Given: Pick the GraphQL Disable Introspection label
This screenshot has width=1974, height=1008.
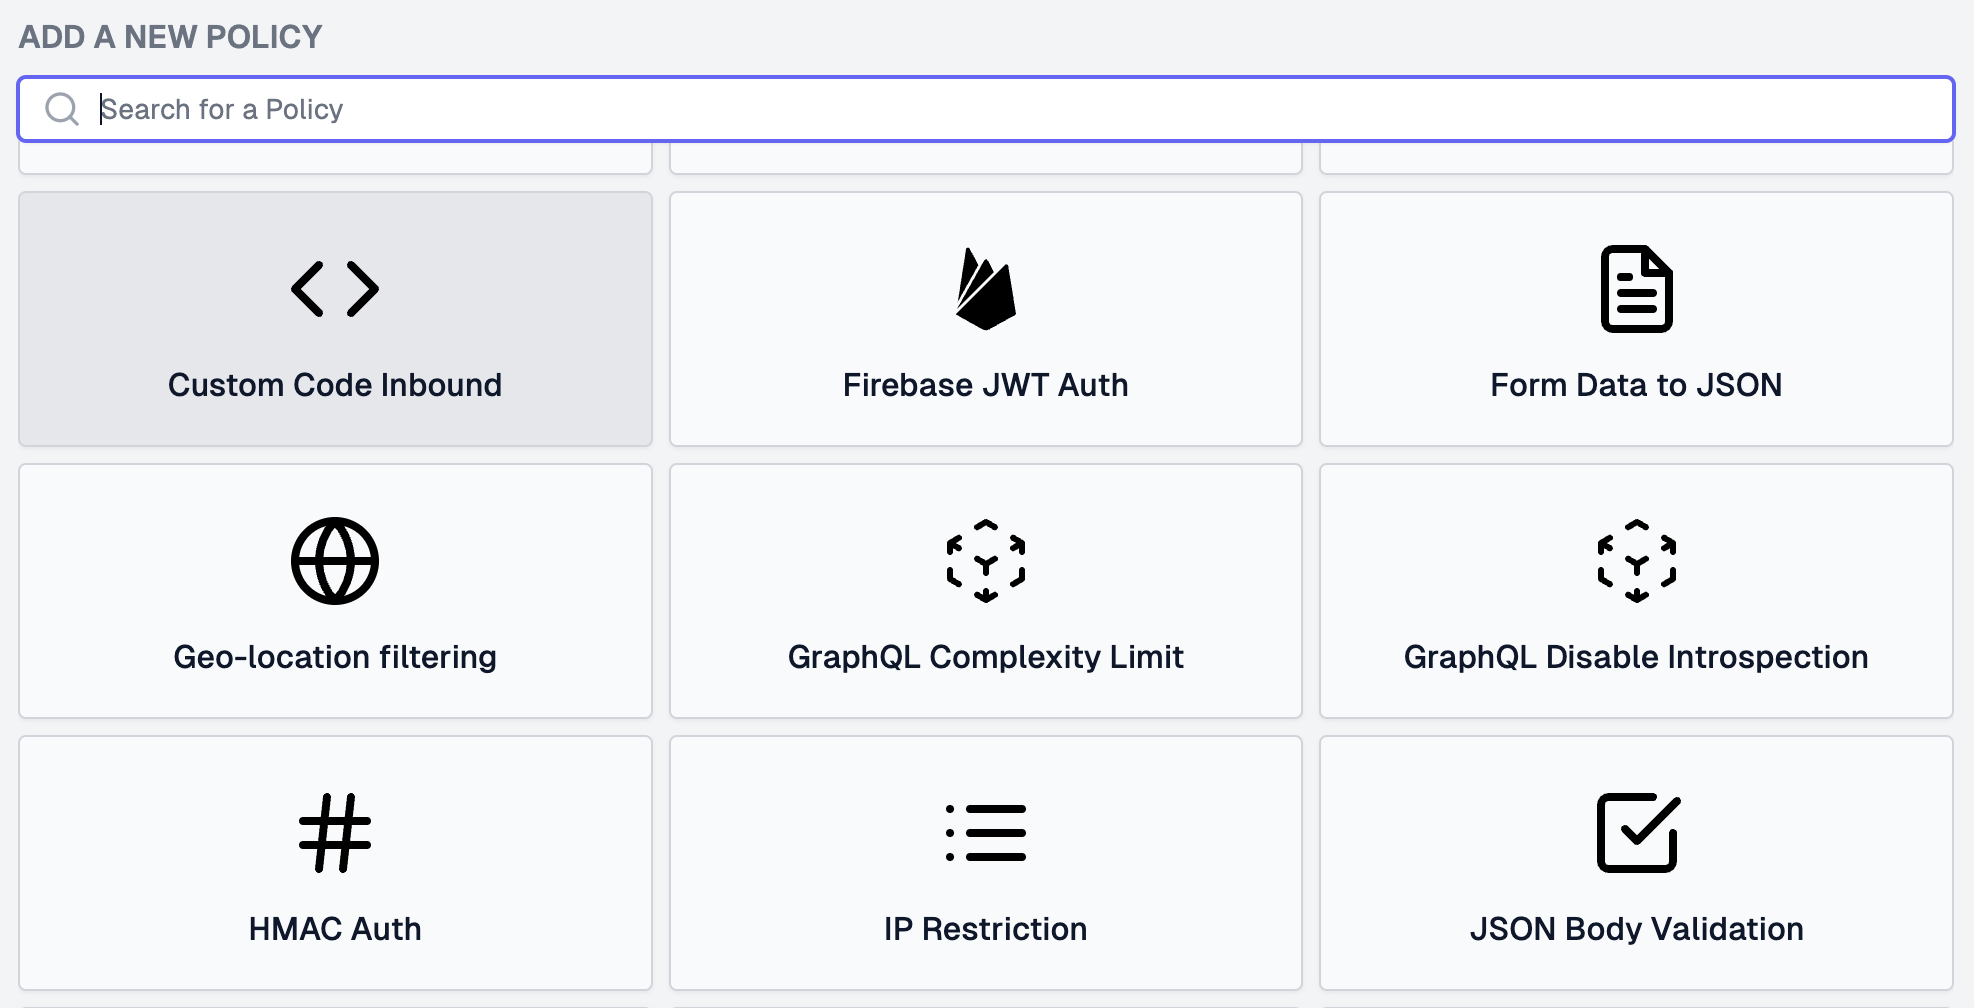Looking at the screenshot, I should pos(1636,657).
